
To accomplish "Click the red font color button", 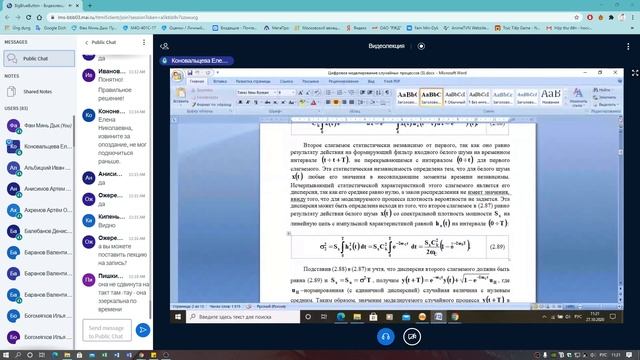I will tap(313, 102).
